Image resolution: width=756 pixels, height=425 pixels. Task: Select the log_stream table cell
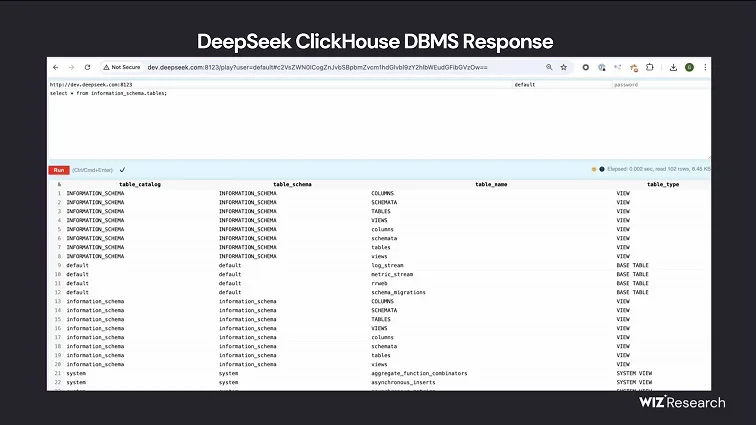(x=388, y=266)
